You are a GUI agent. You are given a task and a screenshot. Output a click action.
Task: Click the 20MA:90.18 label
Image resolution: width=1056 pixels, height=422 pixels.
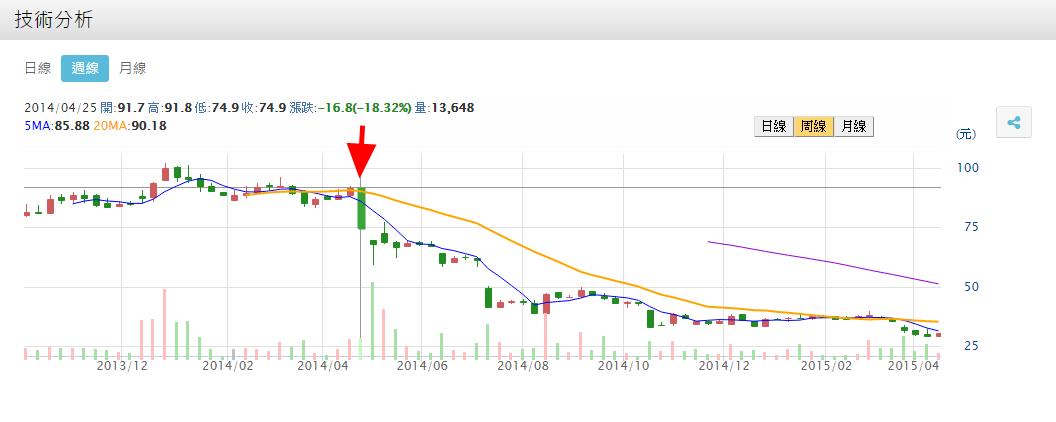(130, 126)
